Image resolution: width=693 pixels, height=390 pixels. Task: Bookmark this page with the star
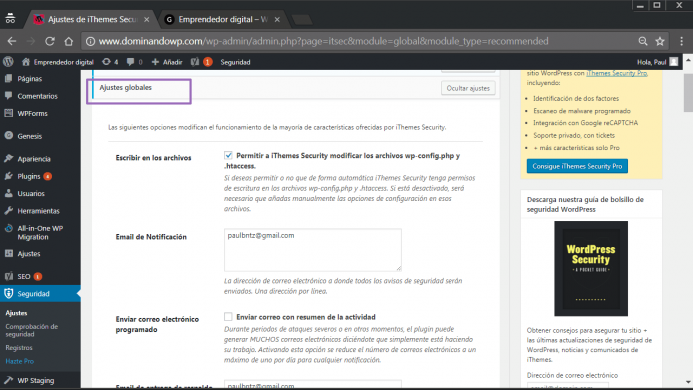[x=660, y=41]
